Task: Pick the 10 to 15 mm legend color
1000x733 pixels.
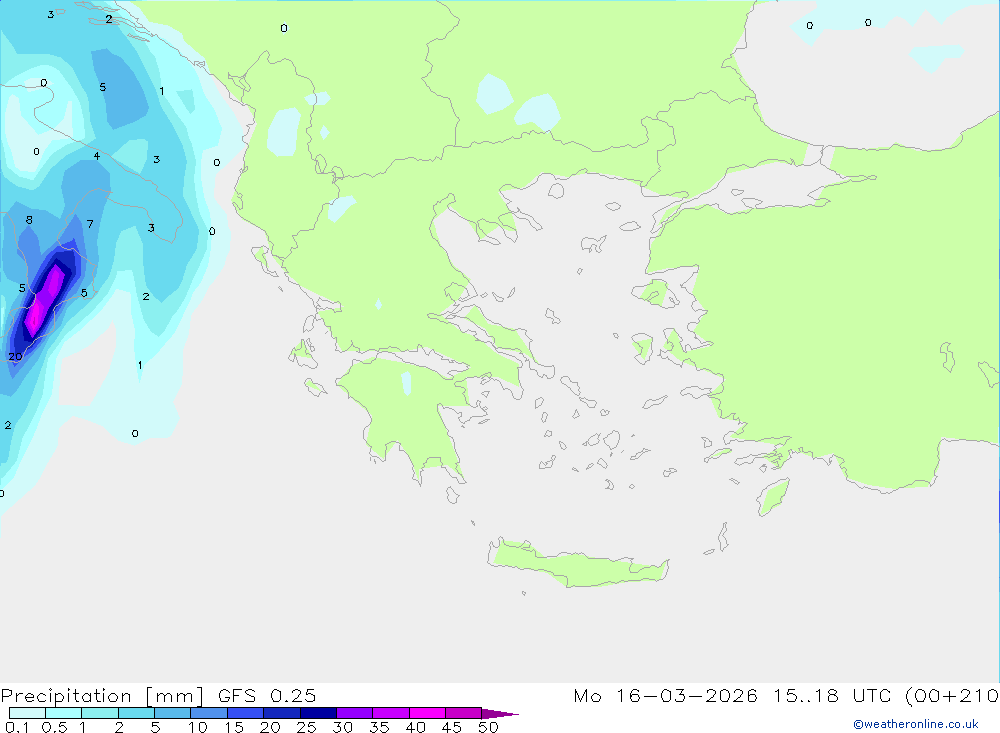Action: coord(209,713)
